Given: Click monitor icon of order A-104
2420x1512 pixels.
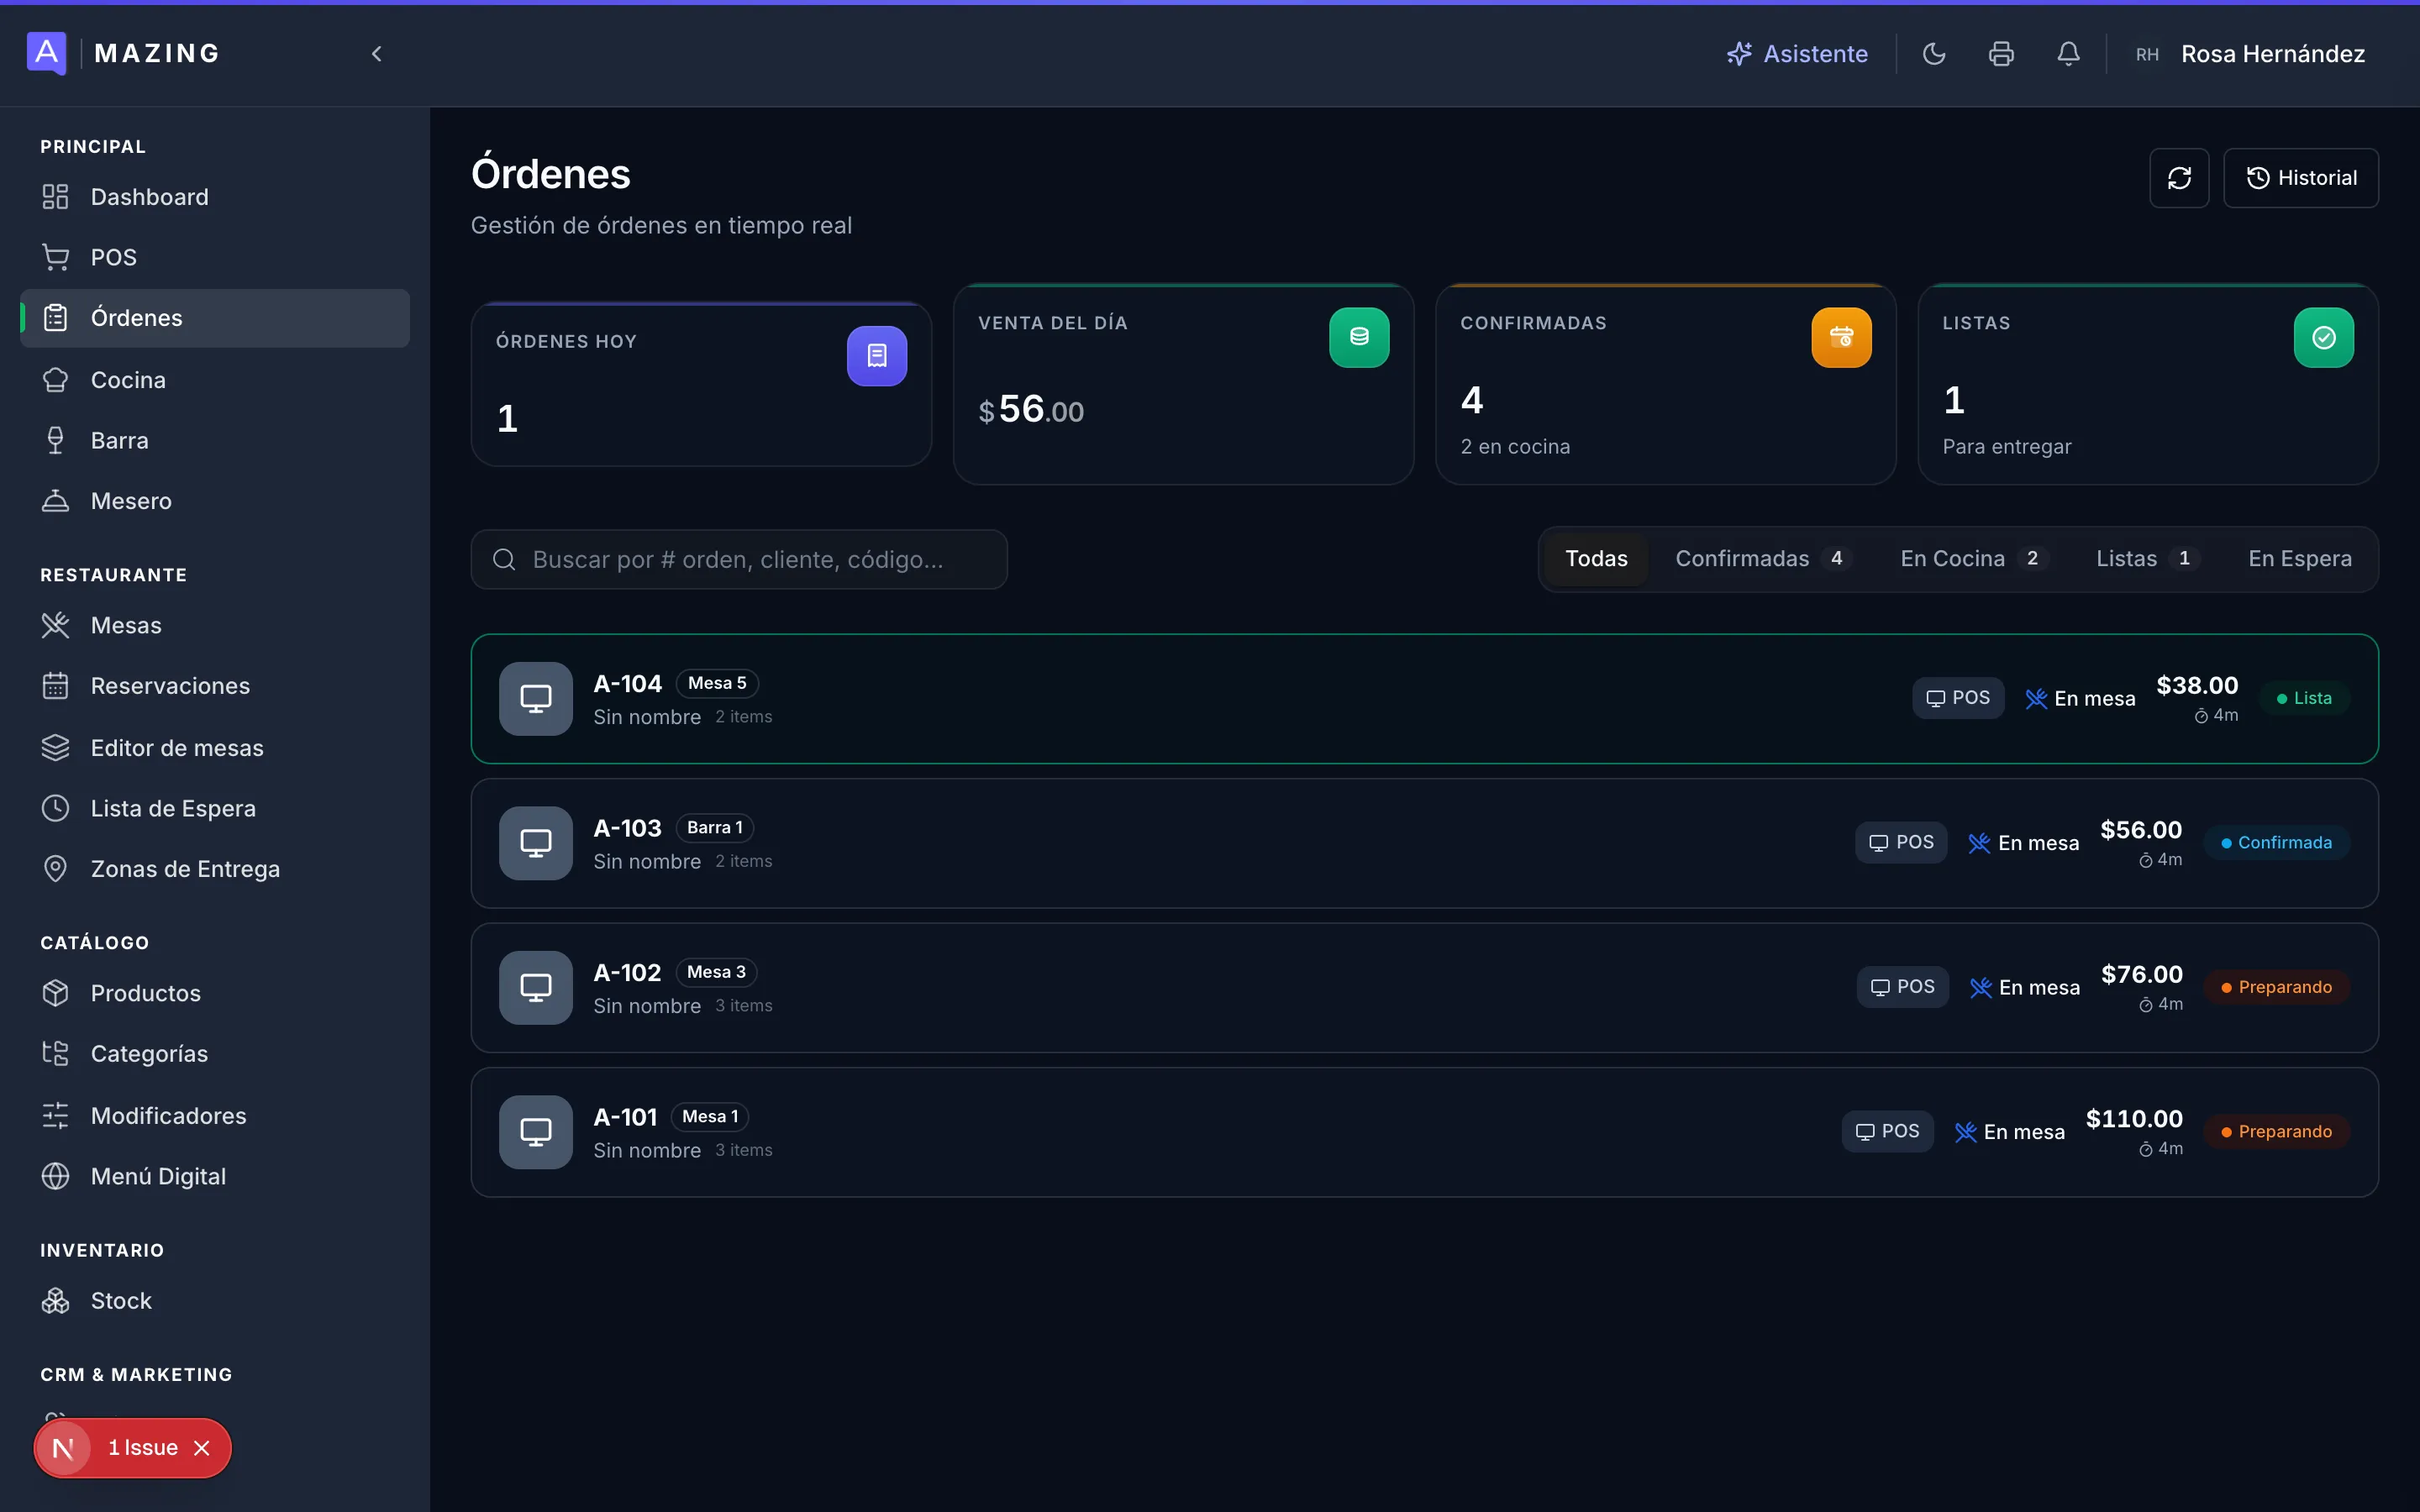Looking at the screenshot, I should [x=536, y=699].
